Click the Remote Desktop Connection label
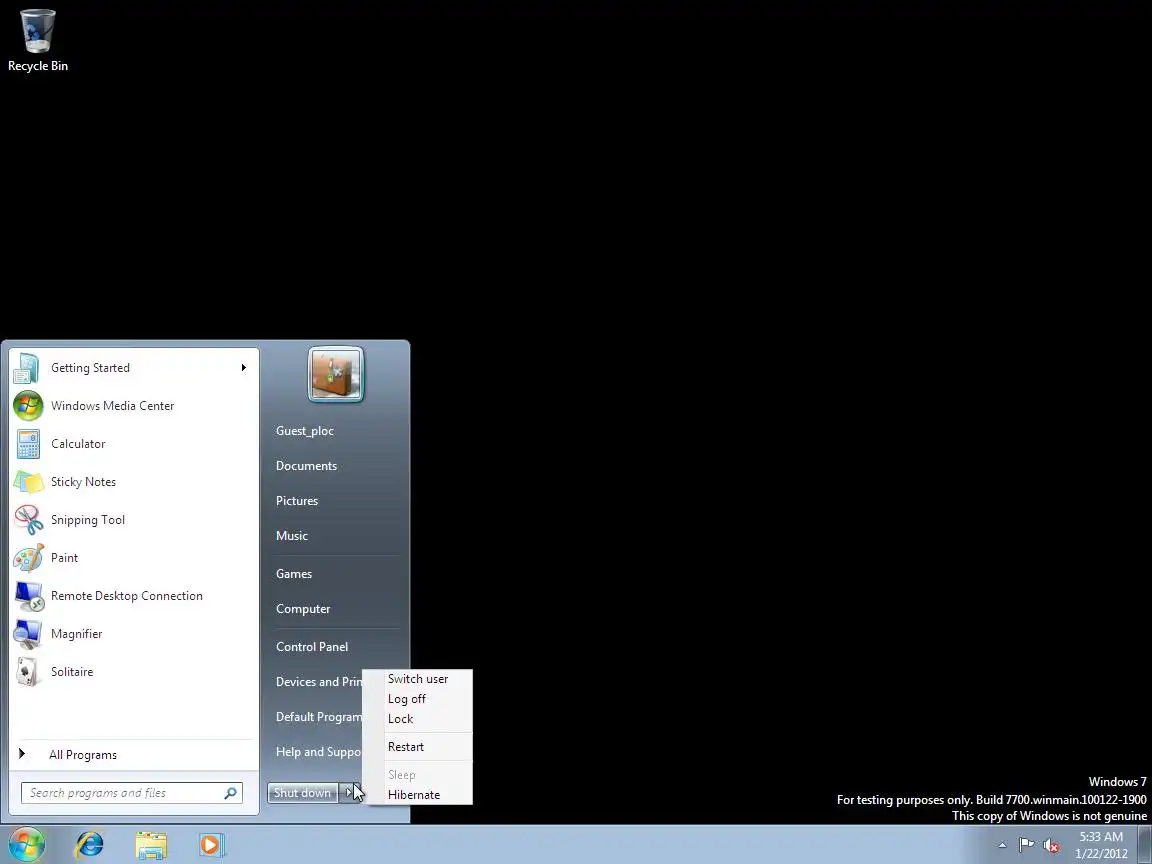This screenshot has height=864, width=1152. pos(126,596)
